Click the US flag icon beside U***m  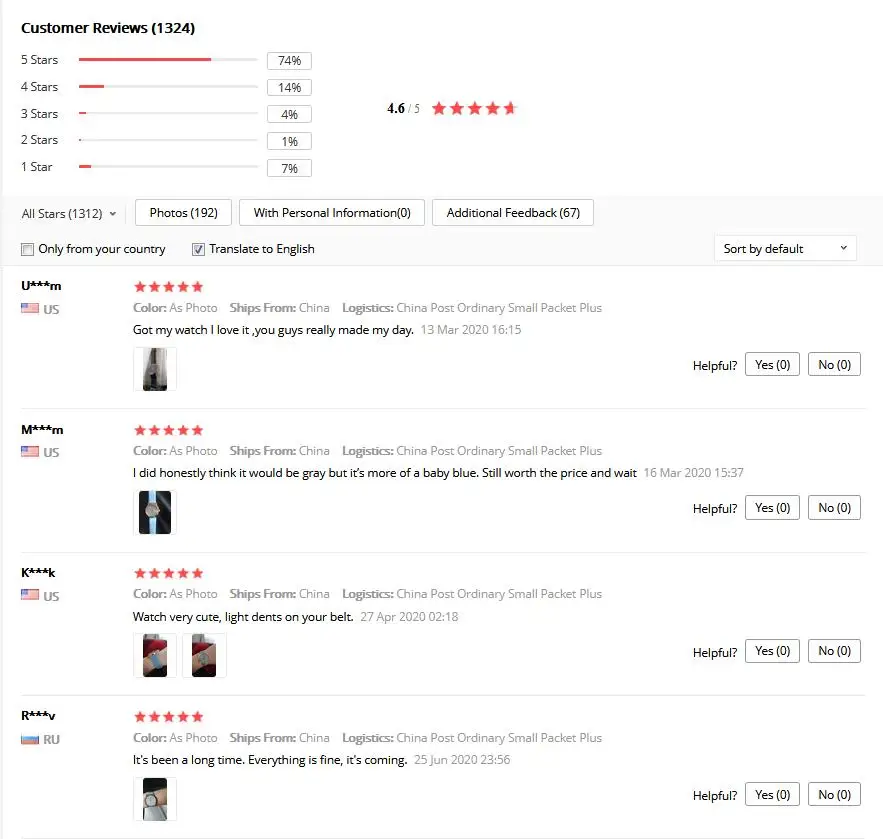click(30, 309)
